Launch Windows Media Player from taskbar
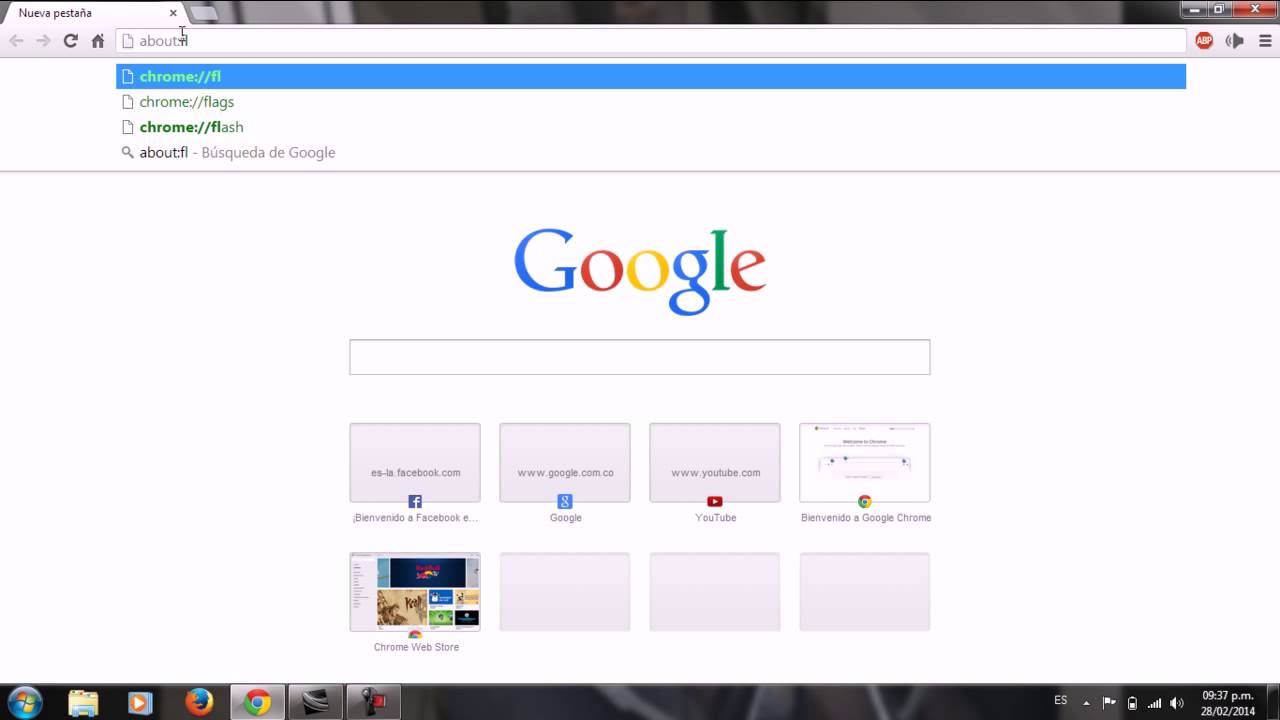 (141, 703)
